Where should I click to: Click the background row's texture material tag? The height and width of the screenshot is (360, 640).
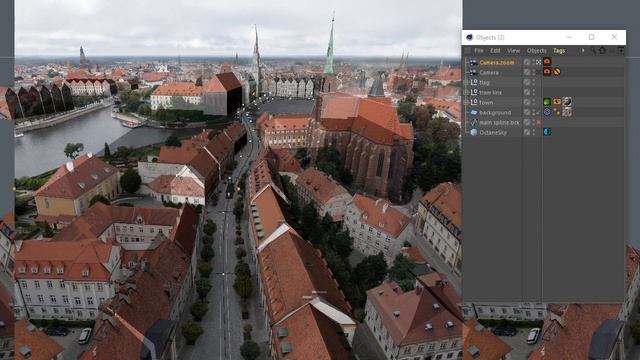click(x=567, y=112)
